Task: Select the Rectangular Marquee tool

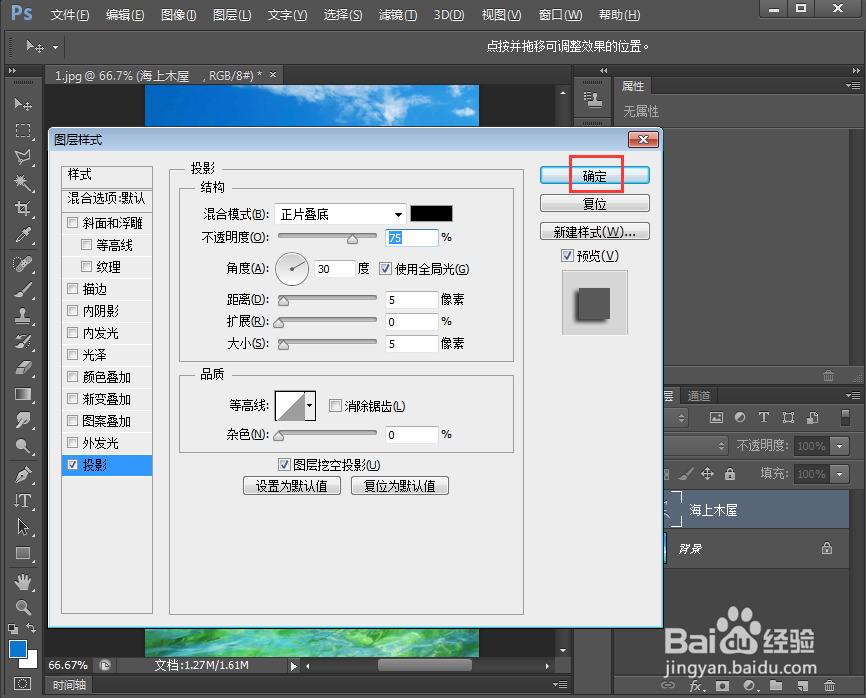Action: tap(23, 130)
